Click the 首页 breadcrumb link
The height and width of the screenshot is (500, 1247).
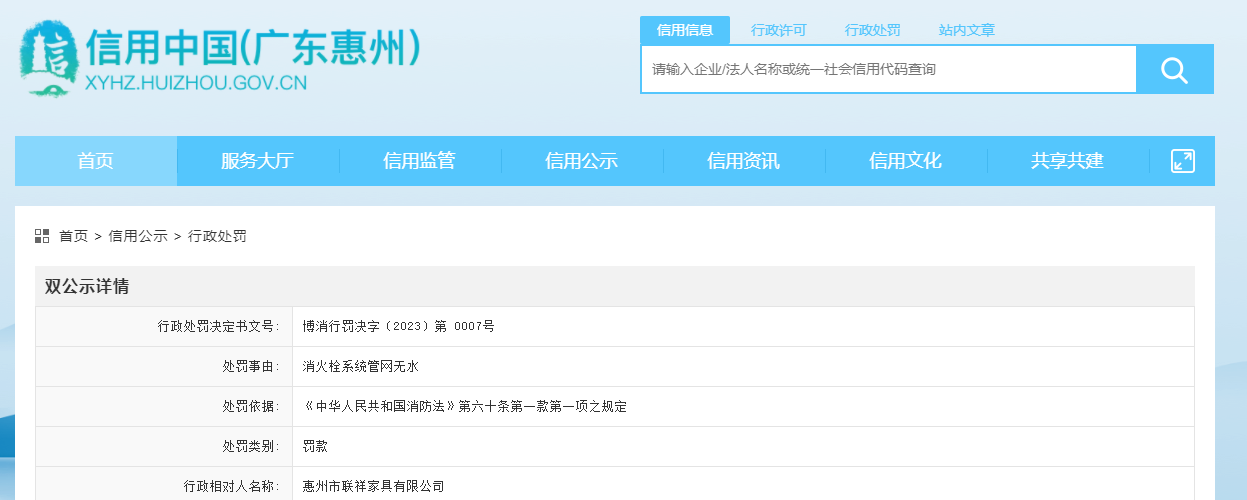73,236
